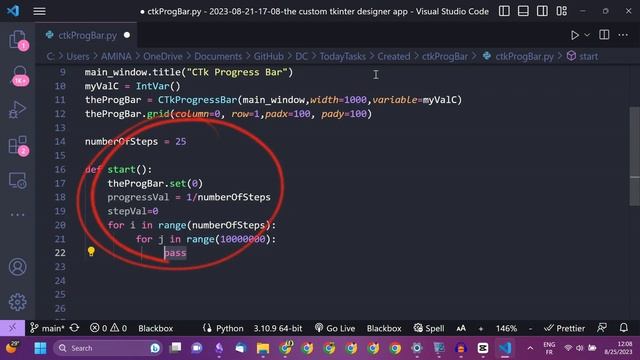Start Go Live server
Viewport: 640px width, 360px height.
coord(335,328)
